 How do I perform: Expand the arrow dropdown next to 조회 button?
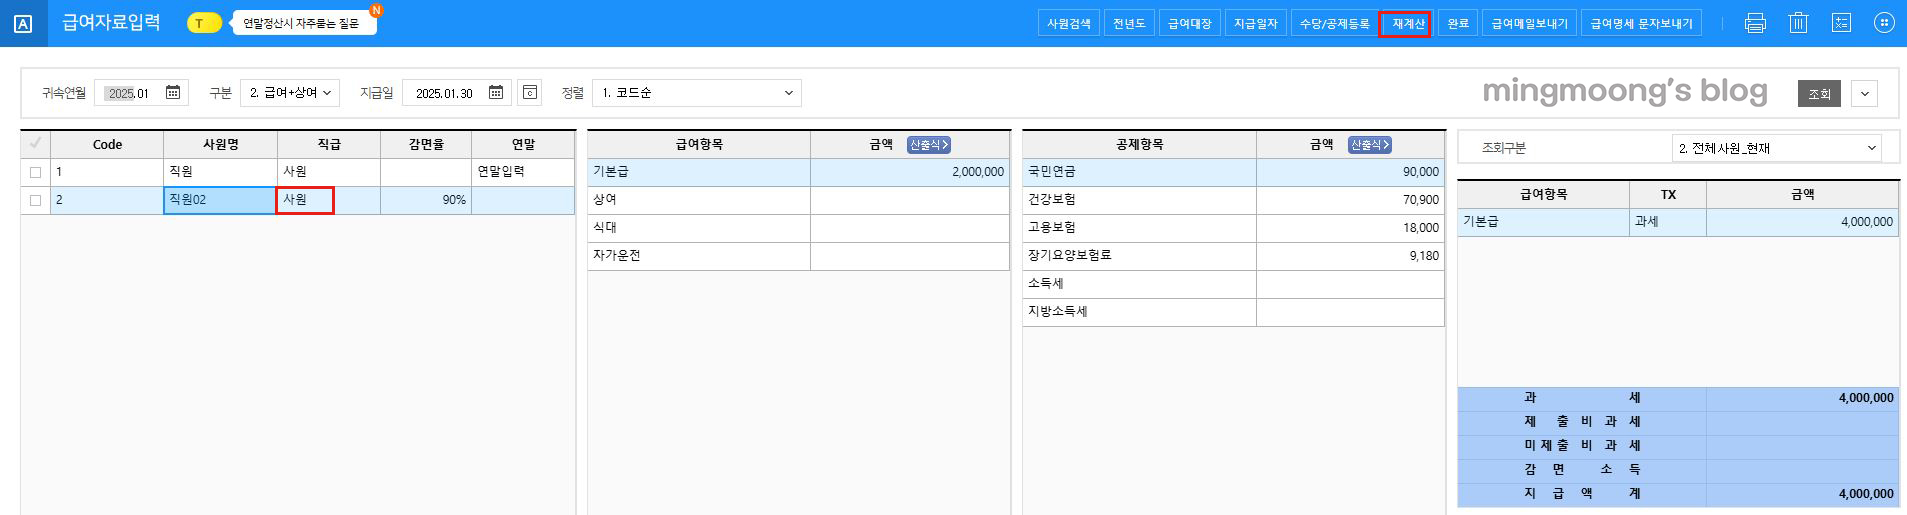point(1864,94)
